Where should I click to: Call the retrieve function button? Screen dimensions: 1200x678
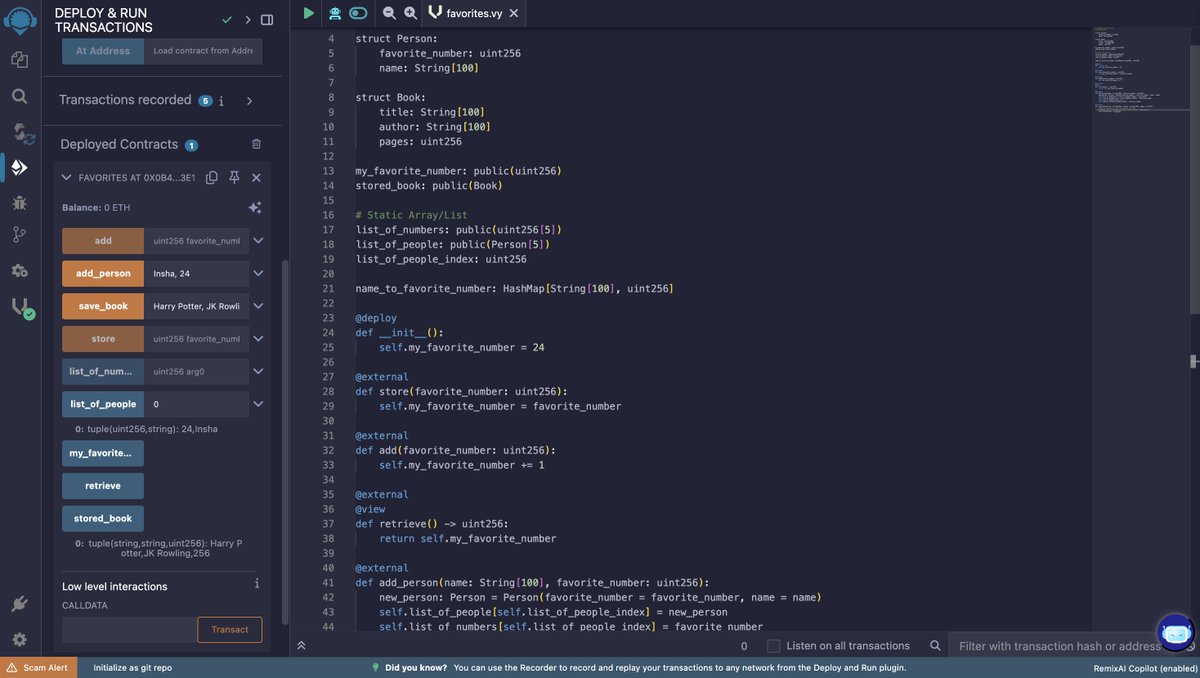coord(103,486)
